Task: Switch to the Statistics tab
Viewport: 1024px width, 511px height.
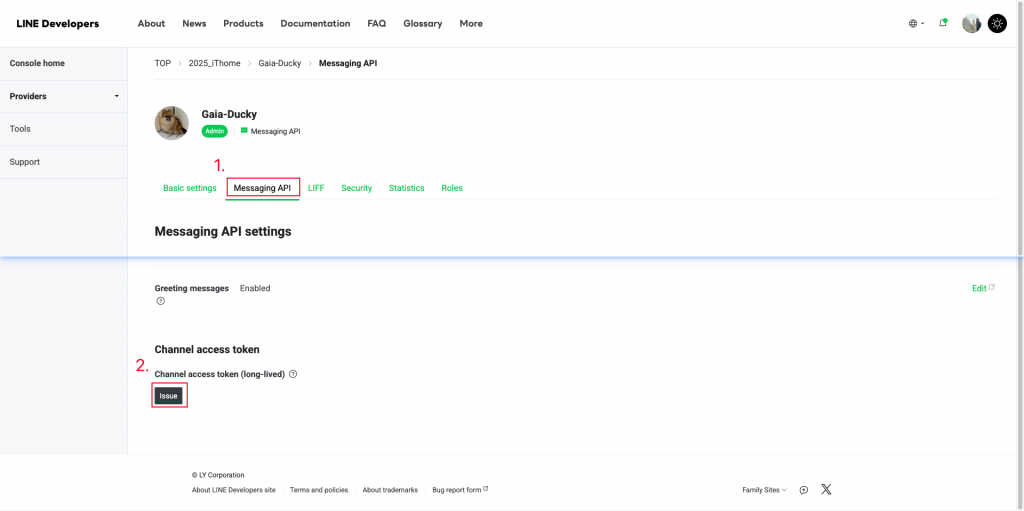Action: [x=406, y=188]
